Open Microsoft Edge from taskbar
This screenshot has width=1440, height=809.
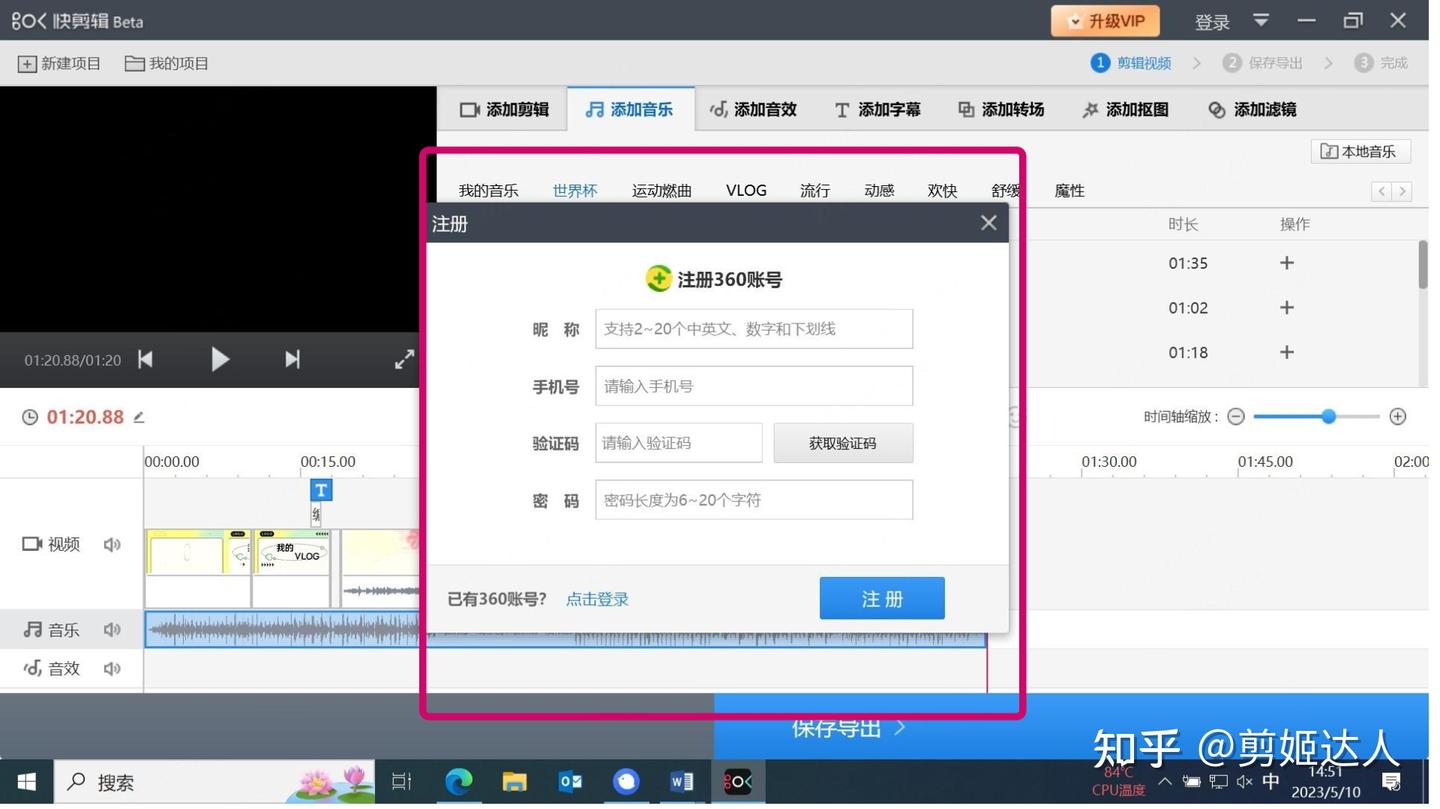tap(458, 783)
